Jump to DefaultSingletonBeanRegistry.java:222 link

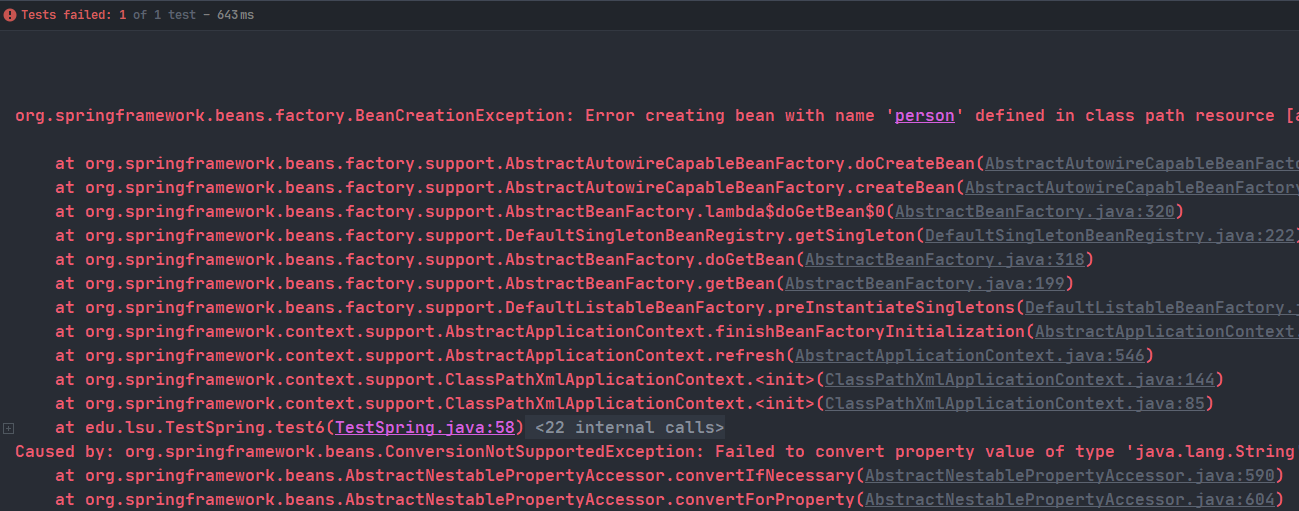click(x=1110, y=236)
